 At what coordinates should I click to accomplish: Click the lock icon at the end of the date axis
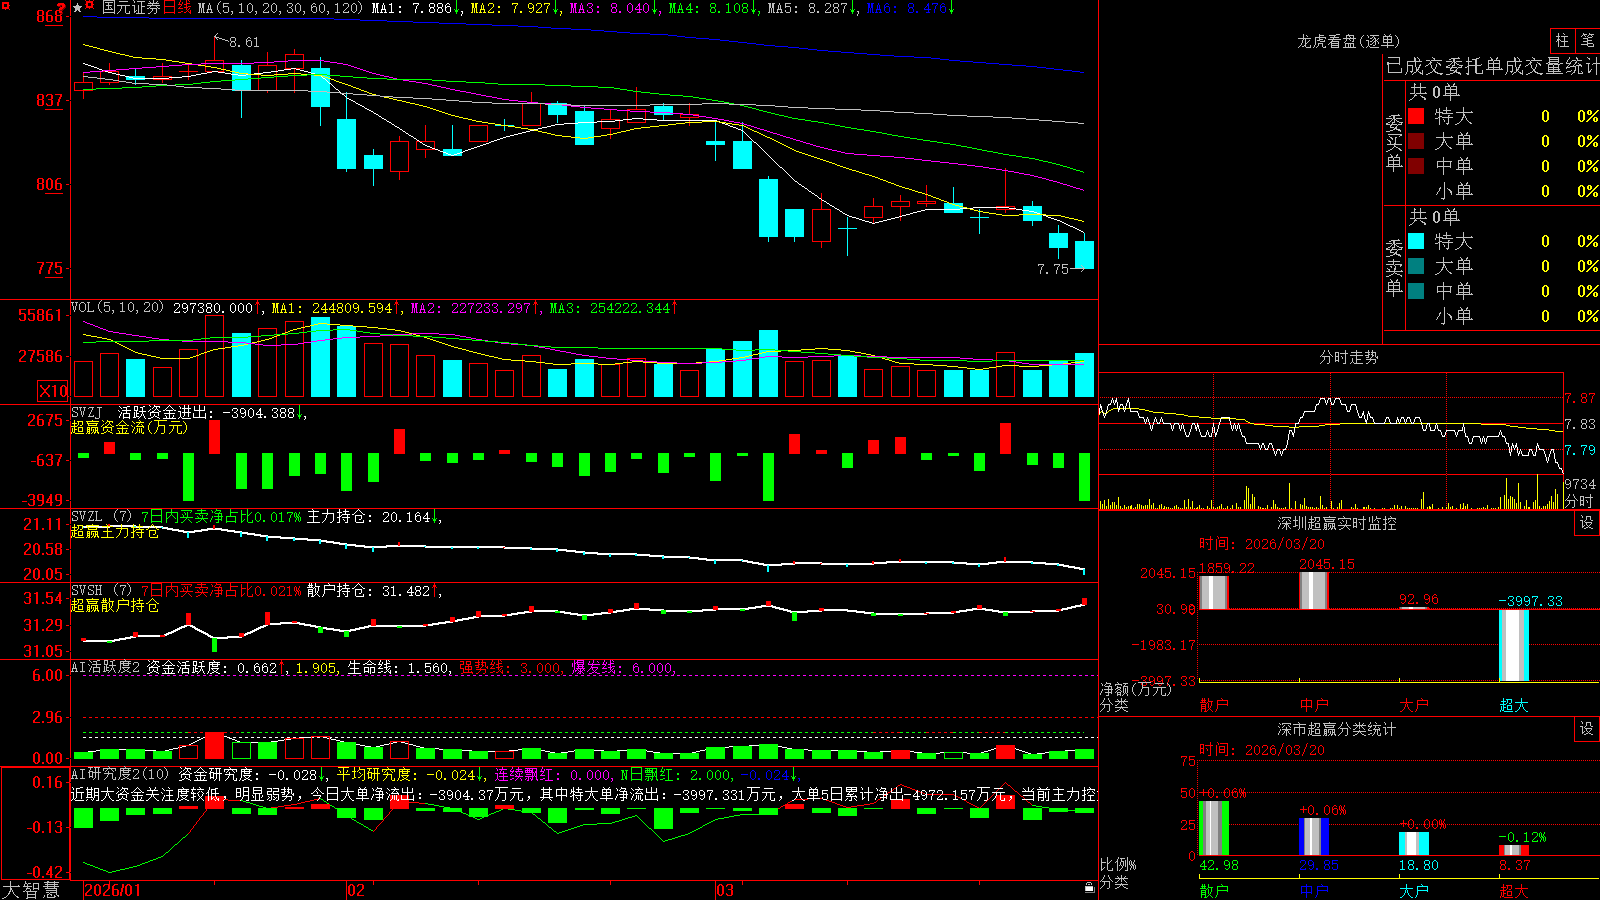pos(1089,888)
